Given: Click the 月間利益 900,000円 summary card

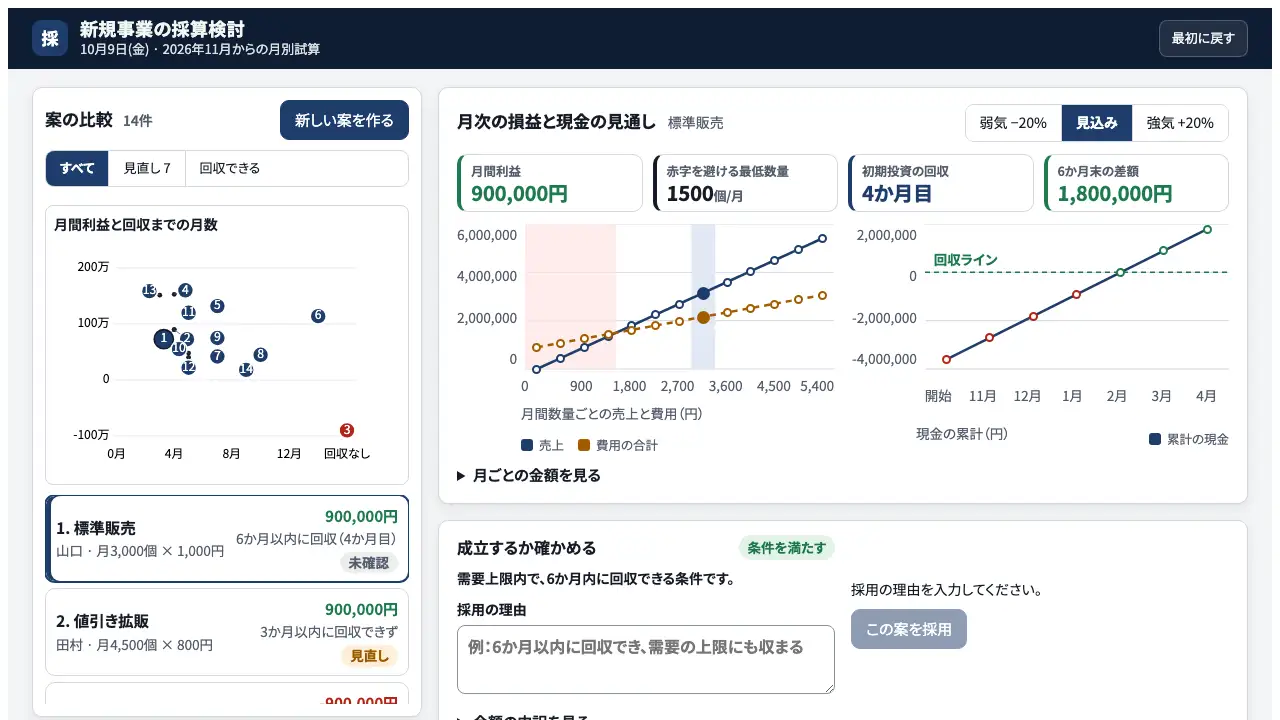Looking at the screenshot, I should click(x=550, y=183).
